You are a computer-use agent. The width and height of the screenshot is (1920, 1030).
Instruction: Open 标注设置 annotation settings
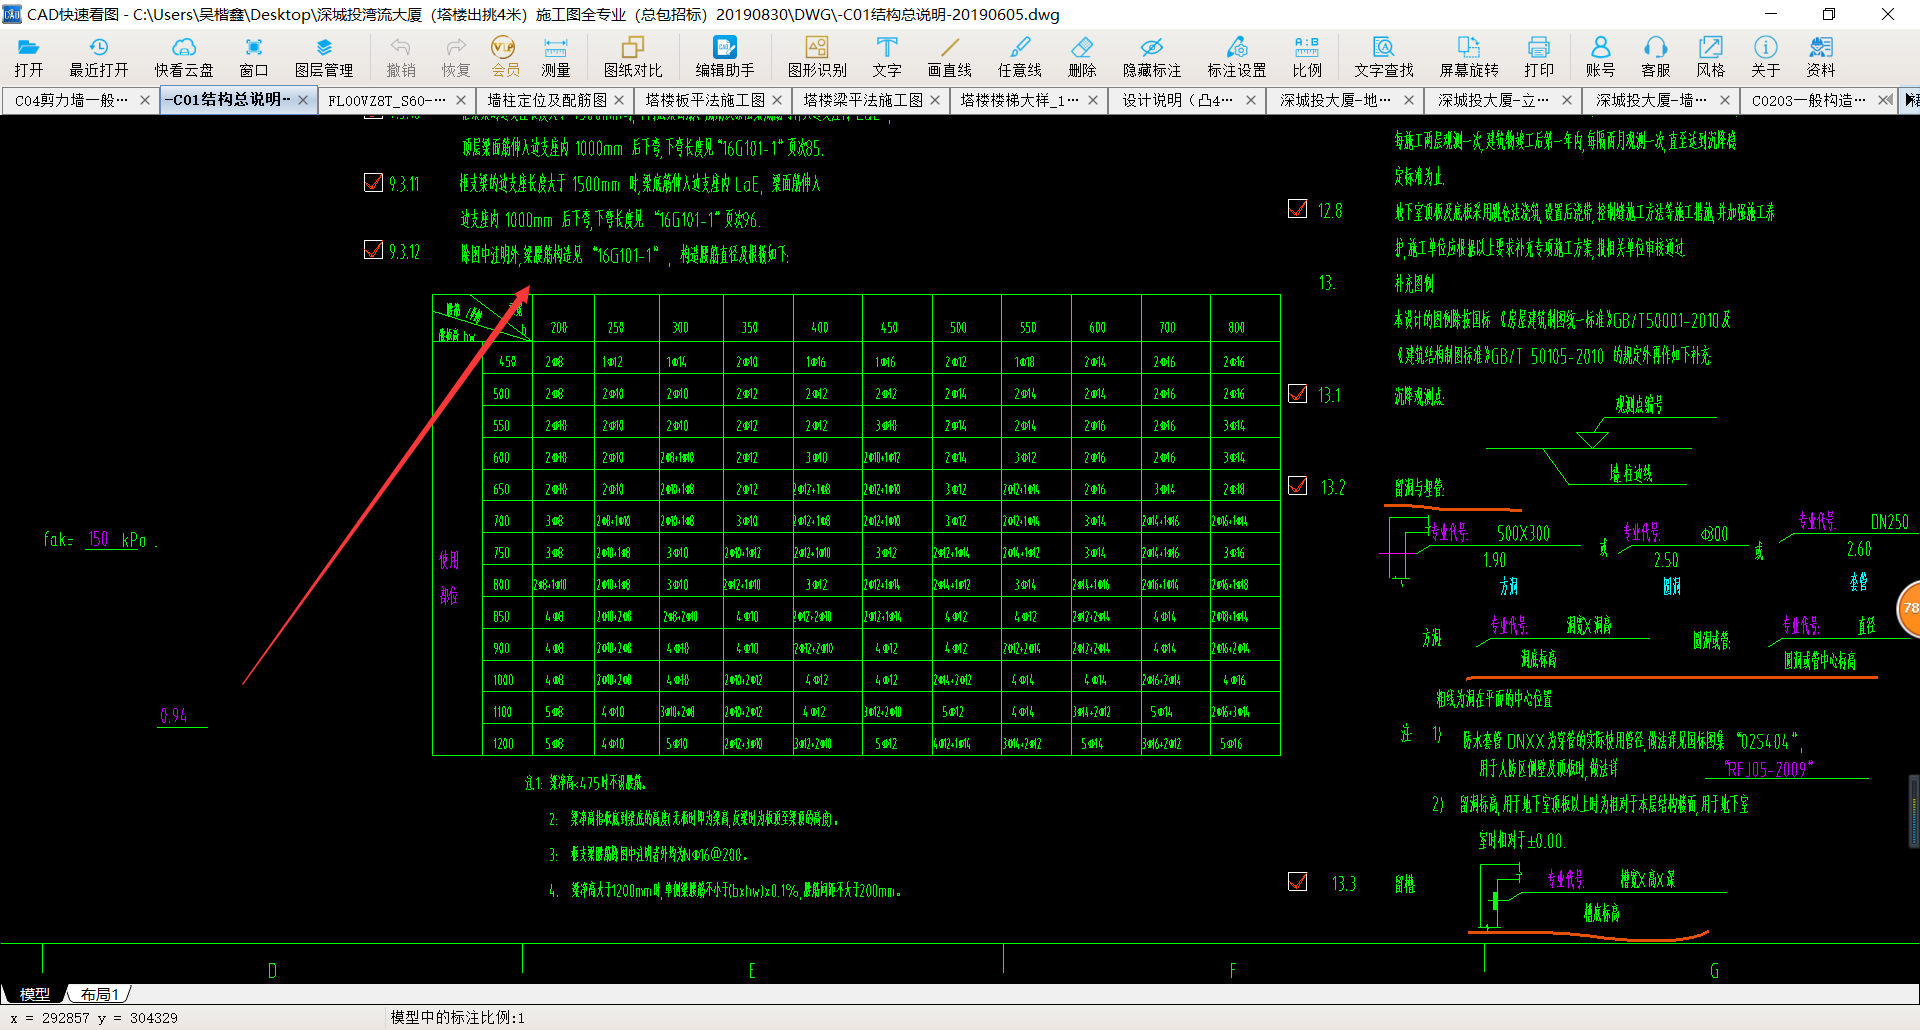[1237, 57]
